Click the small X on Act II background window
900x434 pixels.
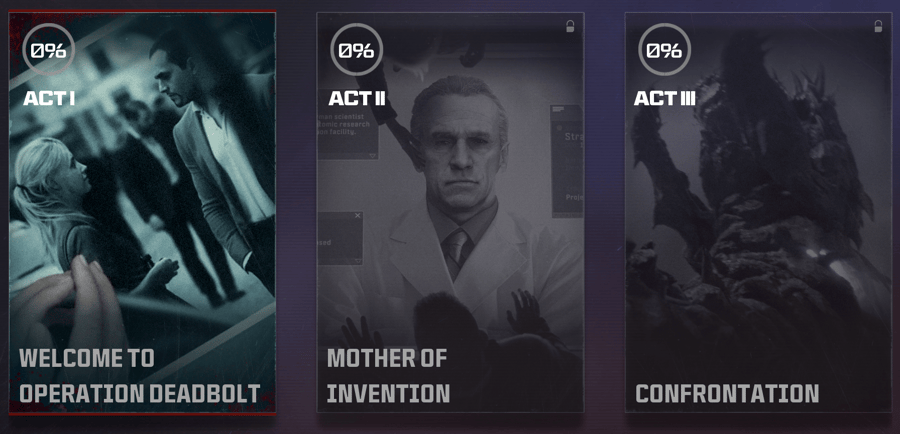pyautogui.click(x=358, y=216)
